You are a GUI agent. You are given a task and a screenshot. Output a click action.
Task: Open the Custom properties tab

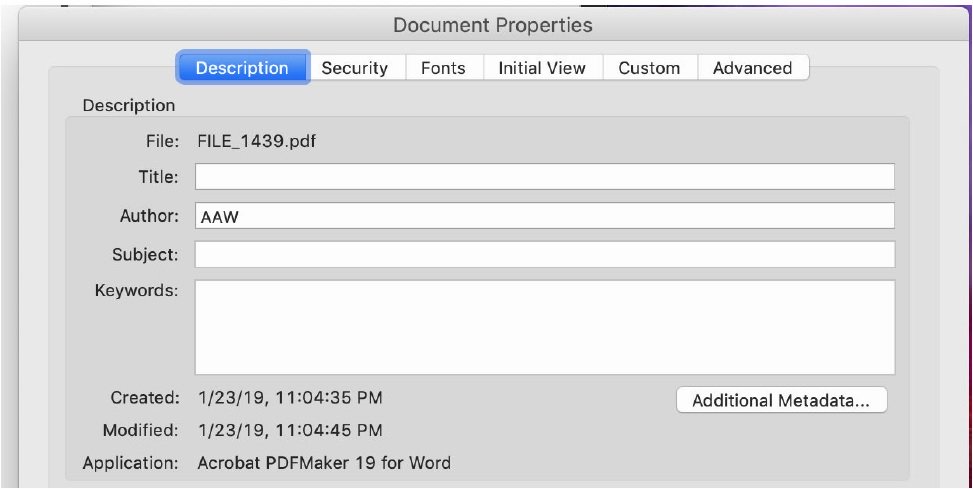point(649,68)
